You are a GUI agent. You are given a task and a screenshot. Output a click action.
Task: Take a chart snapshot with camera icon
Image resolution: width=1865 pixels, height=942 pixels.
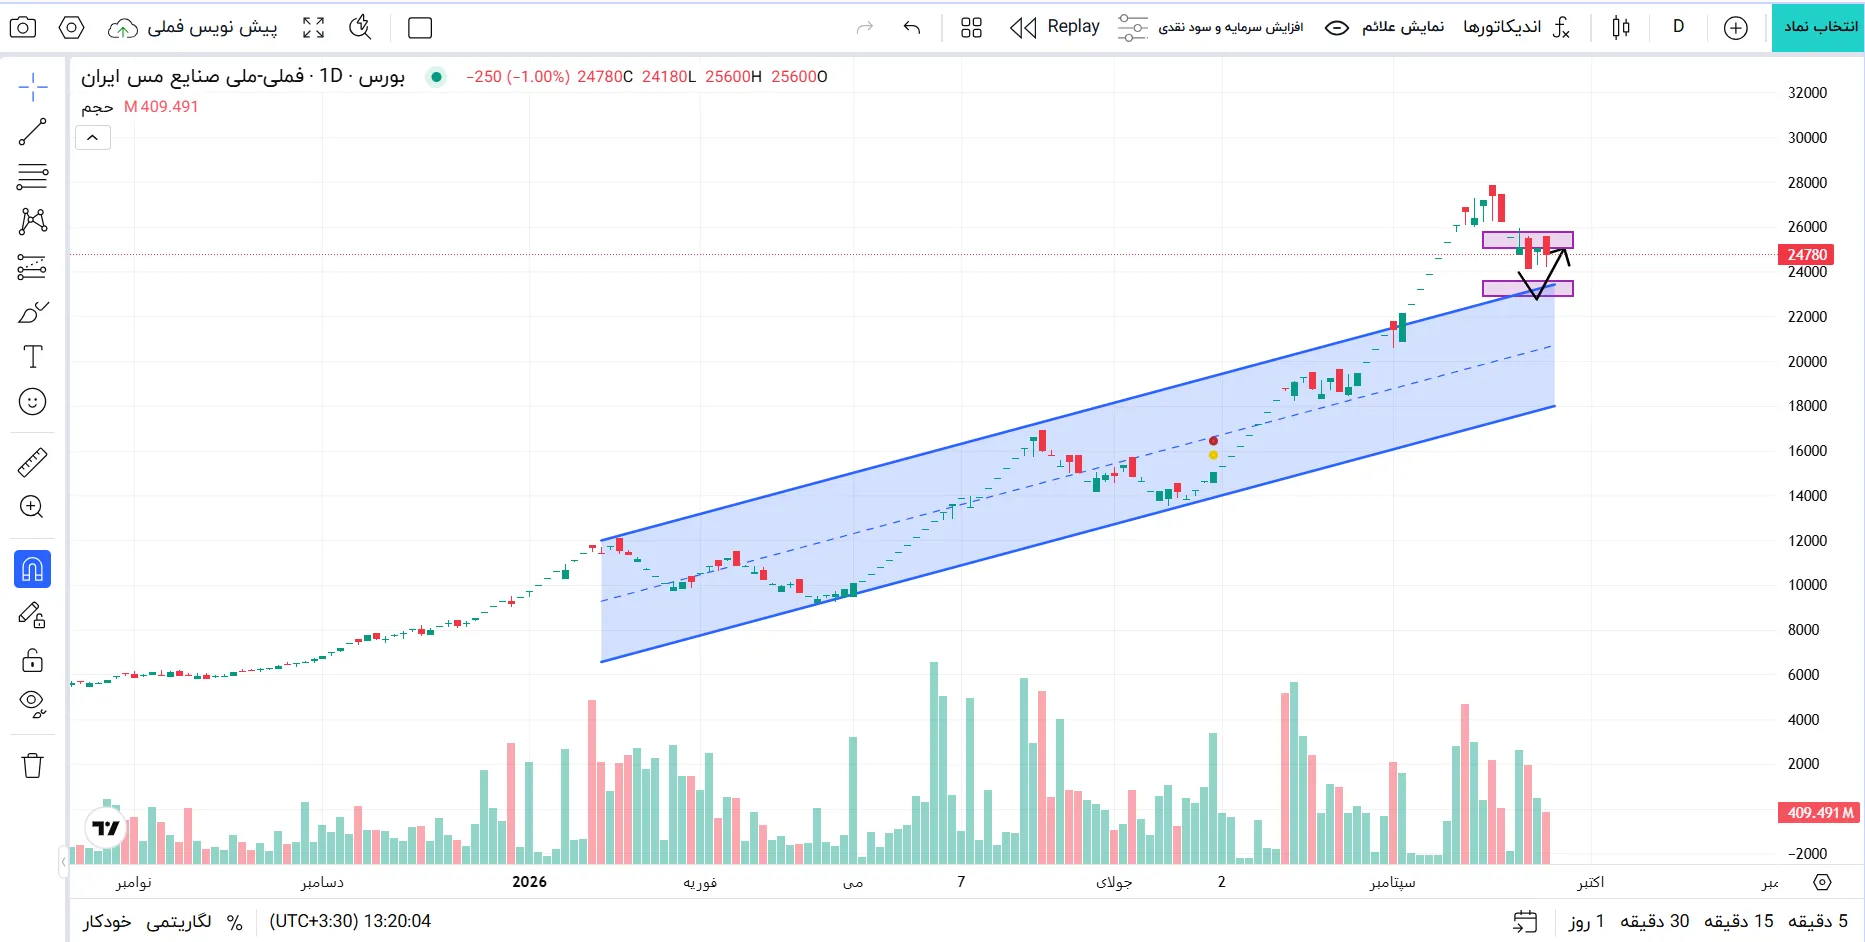(x=23, y=28)
